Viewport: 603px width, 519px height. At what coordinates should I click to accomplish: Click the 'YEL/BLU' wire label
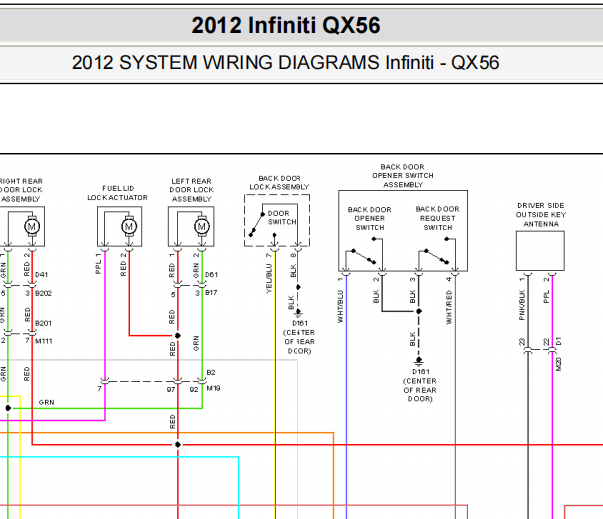269,278
